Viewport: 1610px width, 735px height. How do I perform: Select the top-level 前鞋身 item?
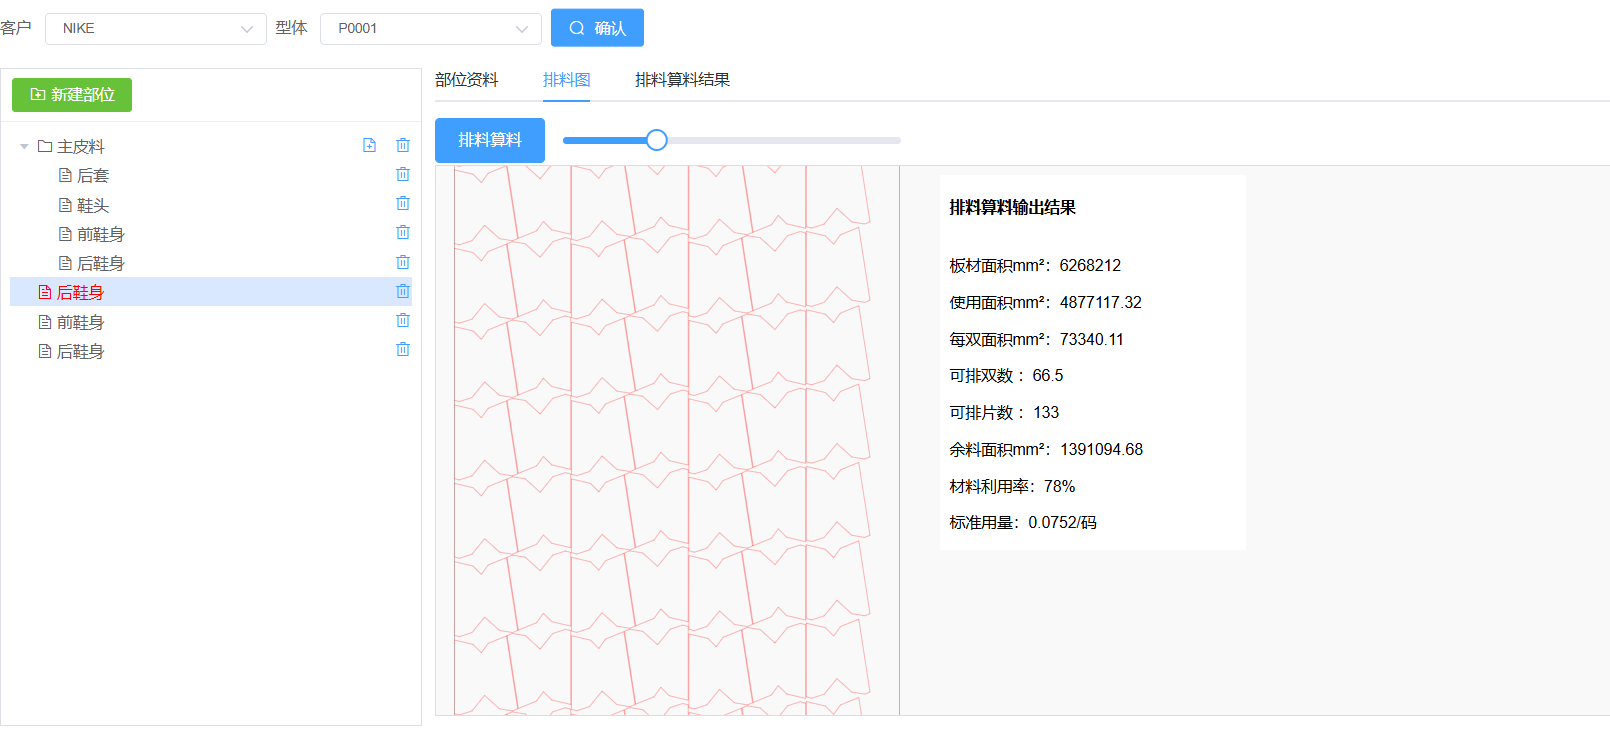(x=211, y=322)
